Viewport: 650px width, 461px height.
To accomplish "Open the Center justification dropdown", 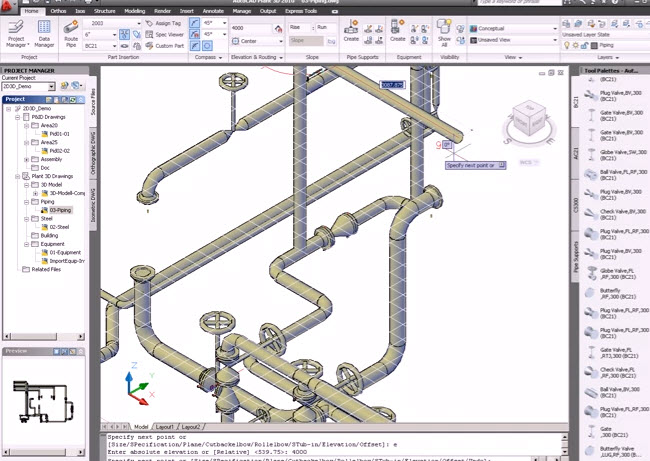I will point(257,41).
